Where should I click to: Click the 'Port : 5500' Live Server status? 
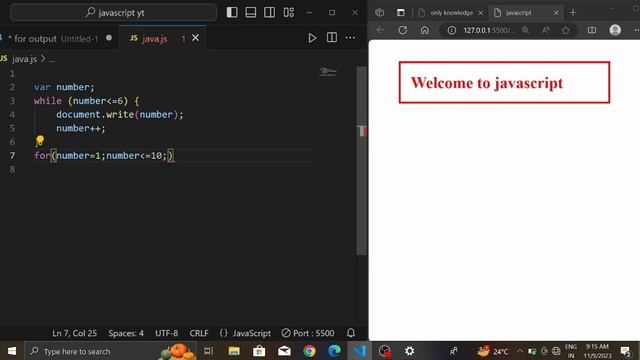coord(308,333)
